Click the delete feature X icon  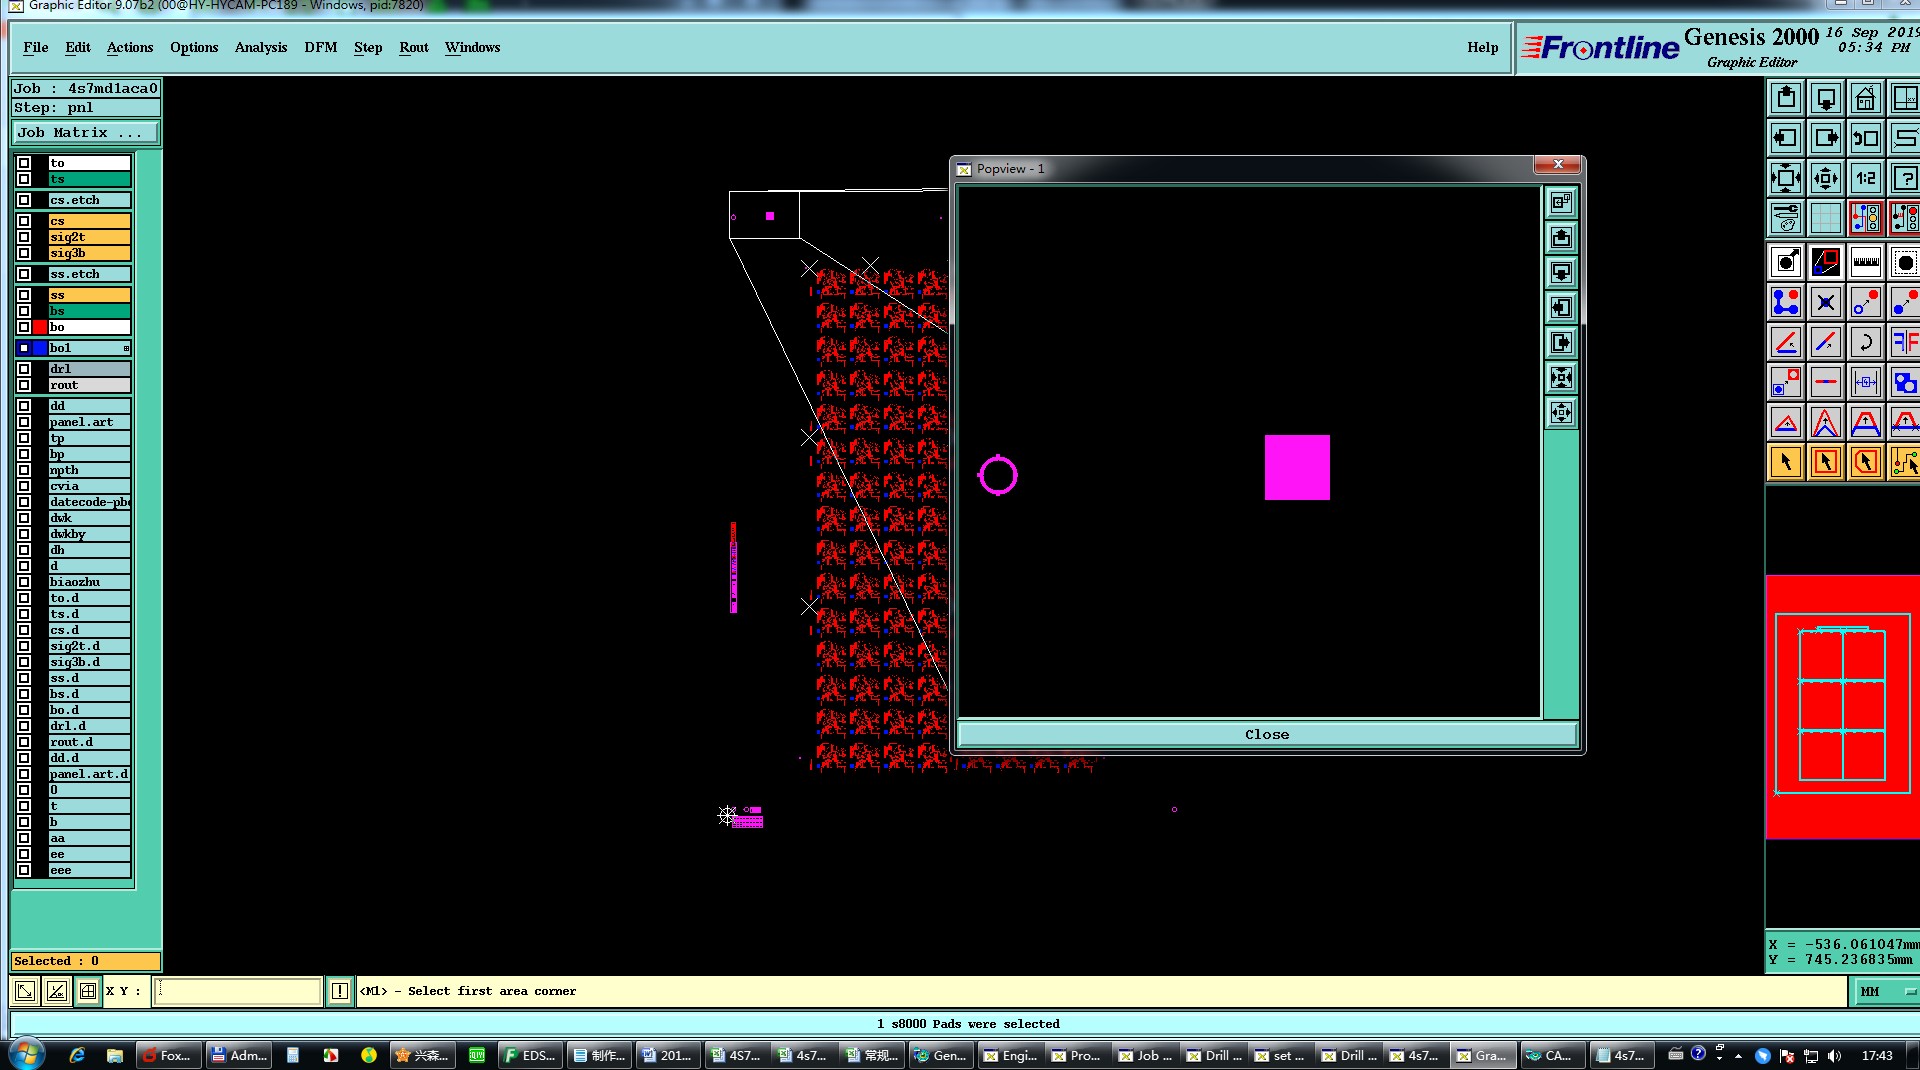[x=1826, y=302]
